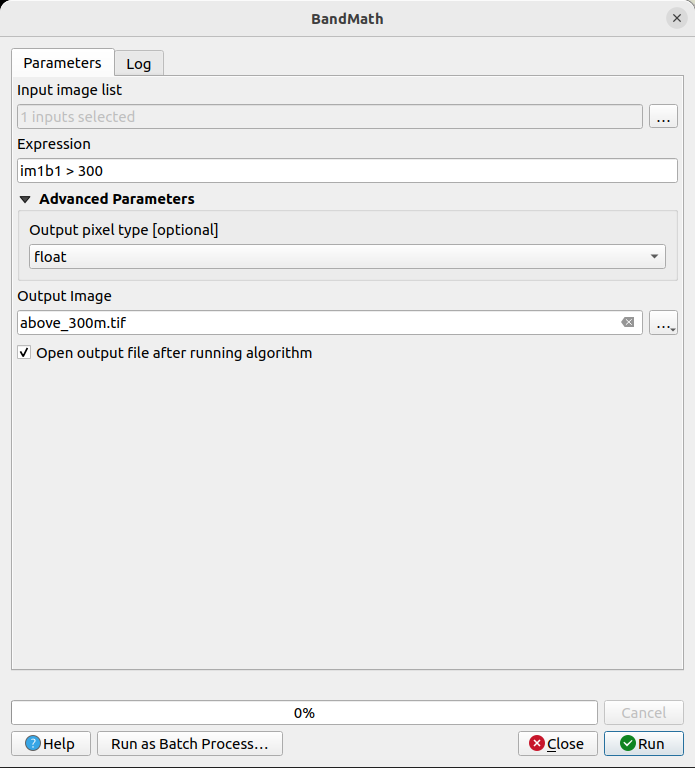Open Output Image save location menu
This screenshot has height=768, width=695.
pos(663,323)
